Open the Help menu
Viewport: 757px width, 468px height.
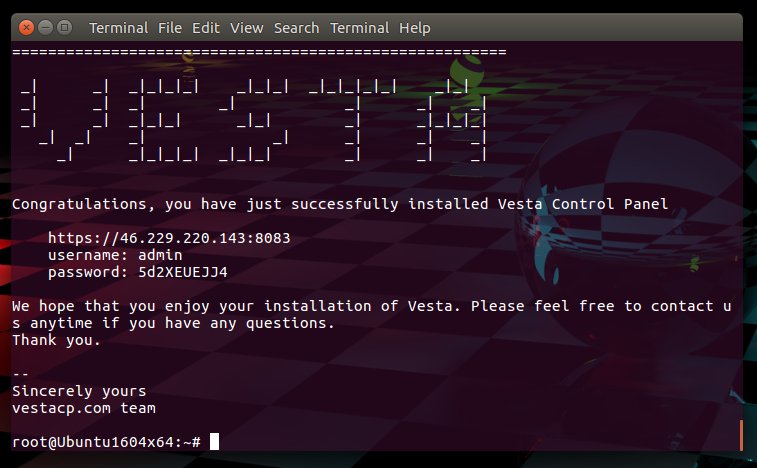[415, 28]
